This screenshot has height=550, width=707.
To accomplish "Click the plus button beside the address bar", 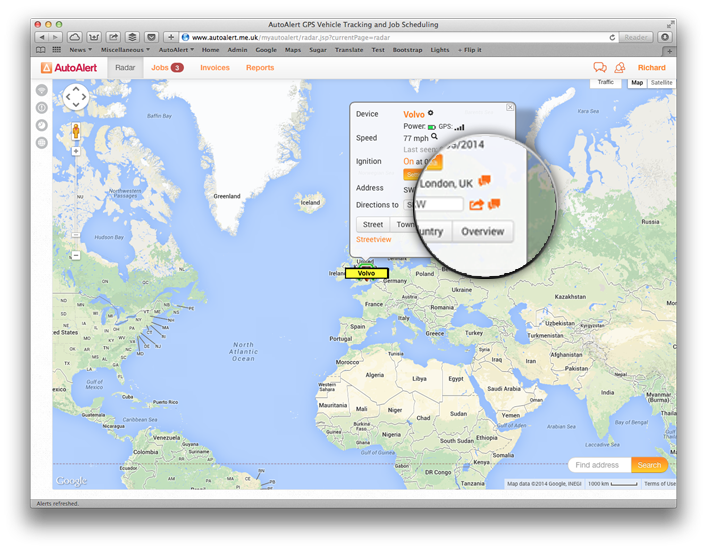I will point(170,37).
